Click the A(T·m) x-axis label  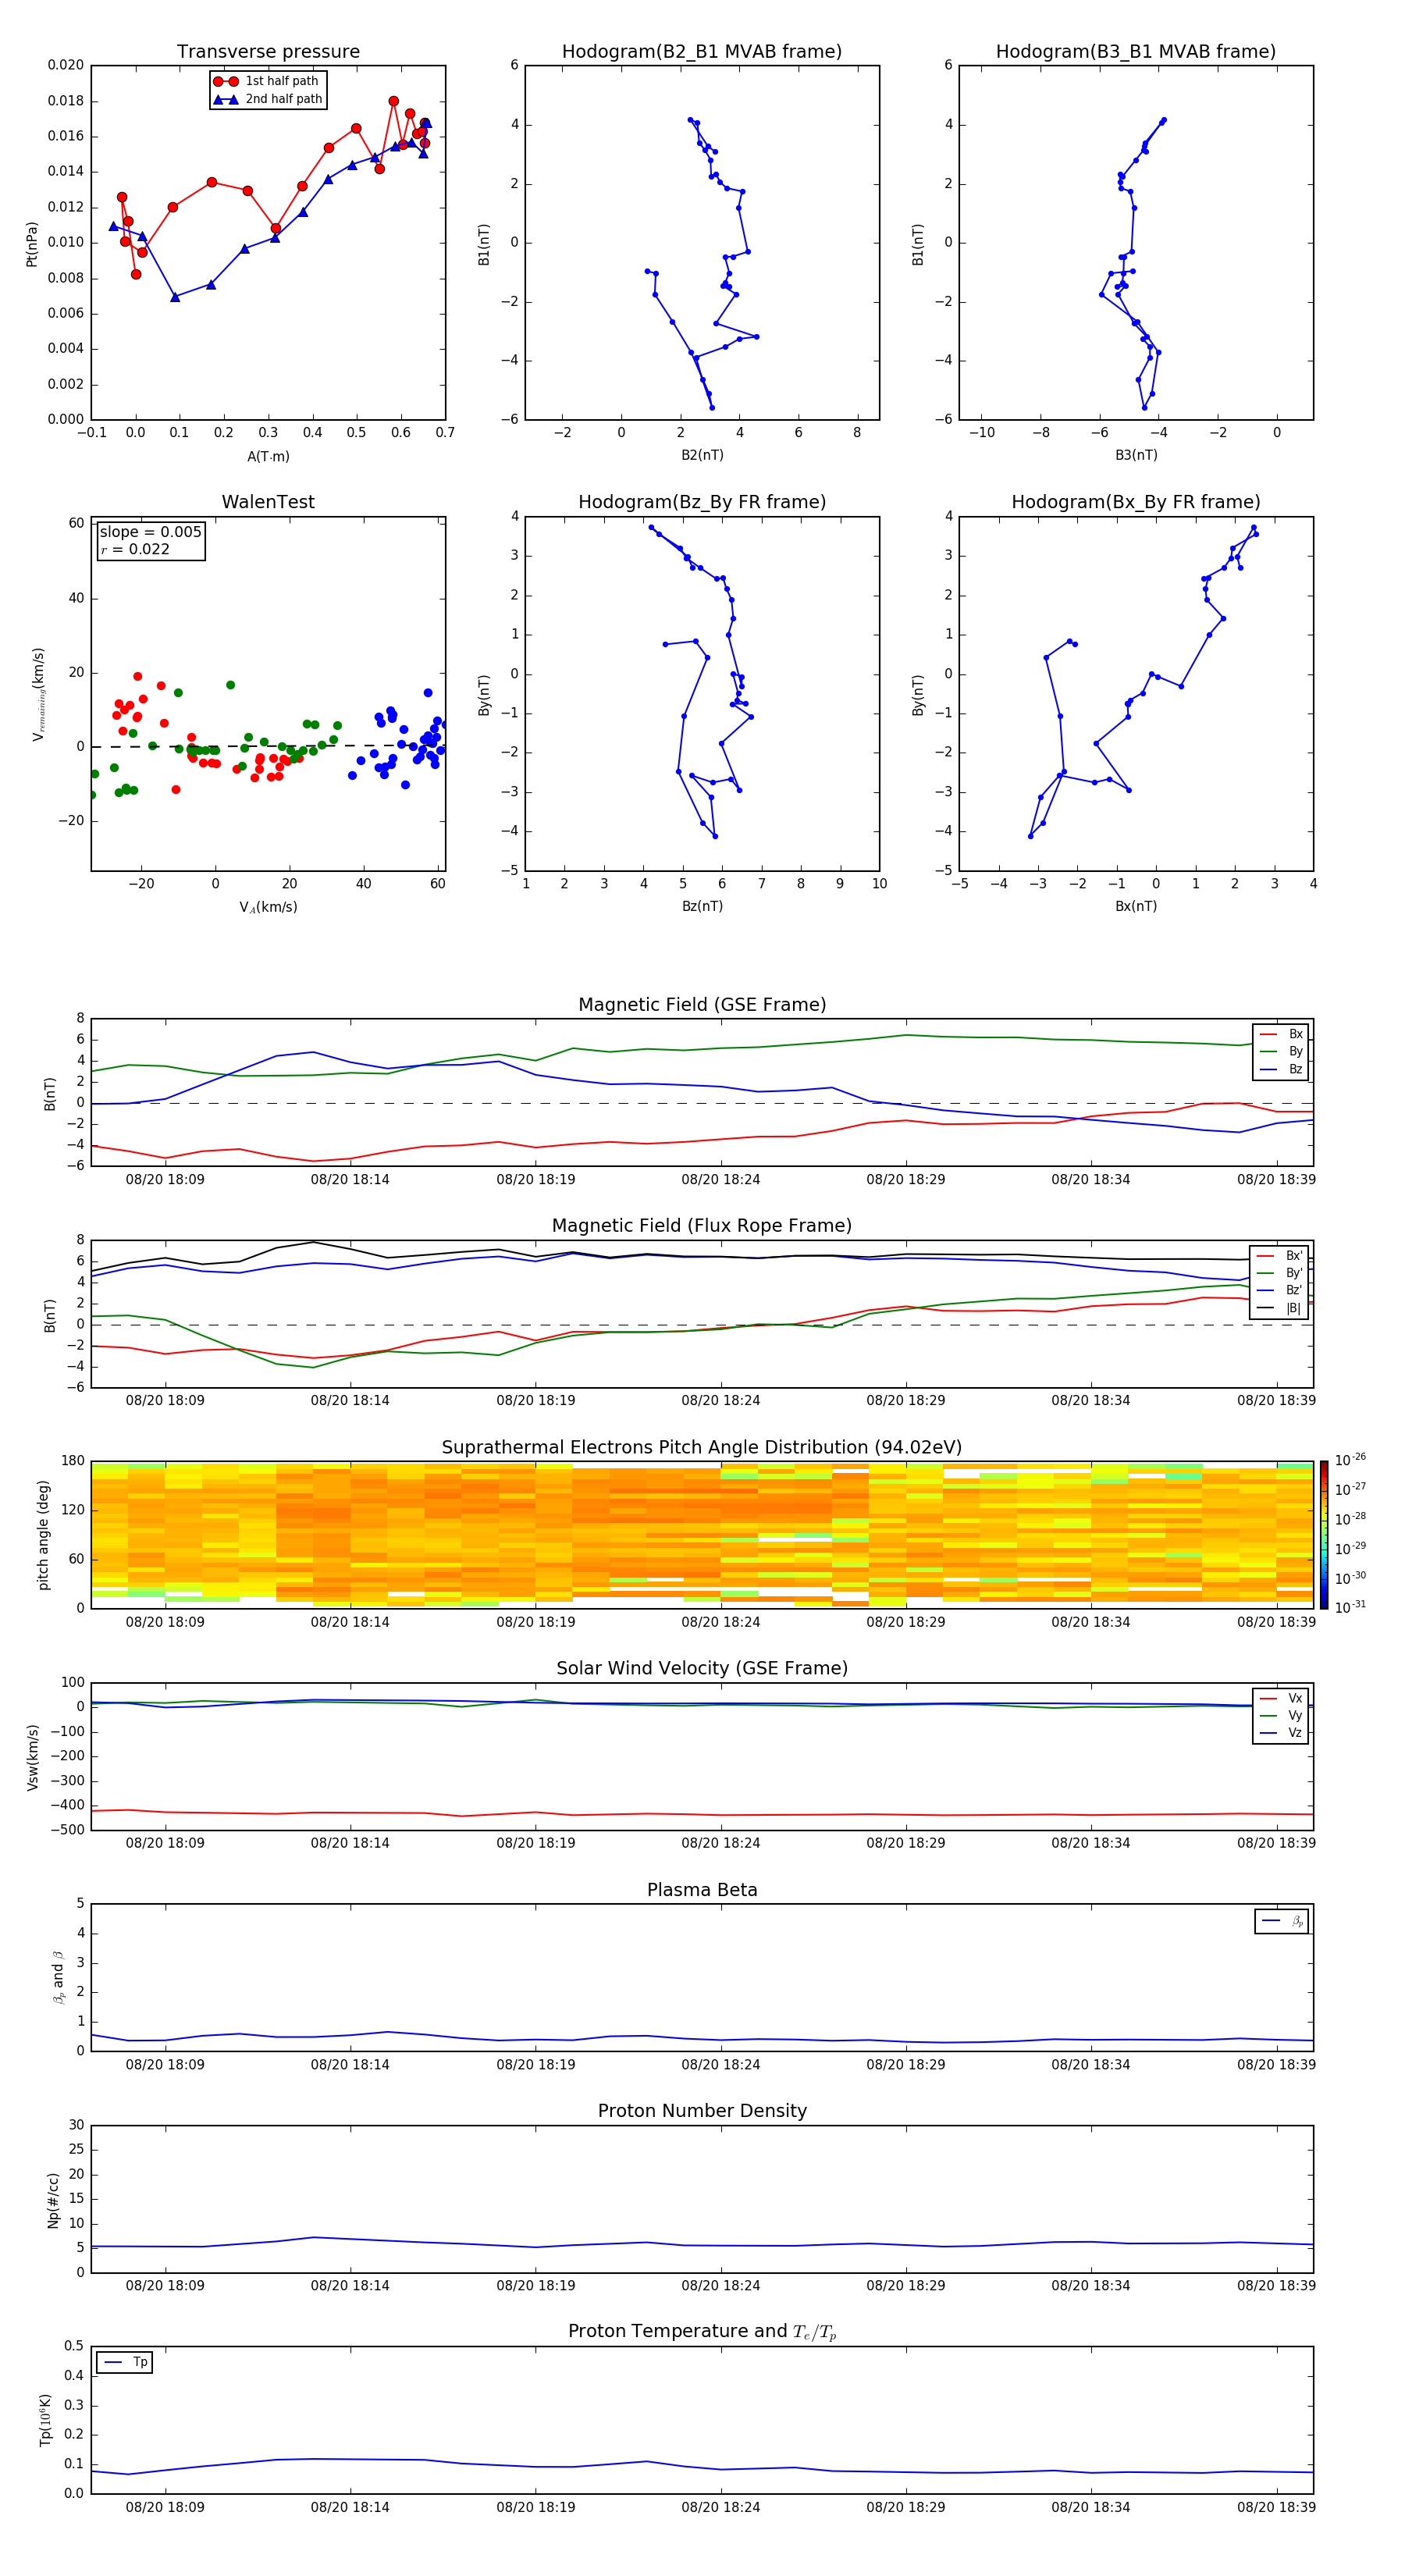coord(268,457)
